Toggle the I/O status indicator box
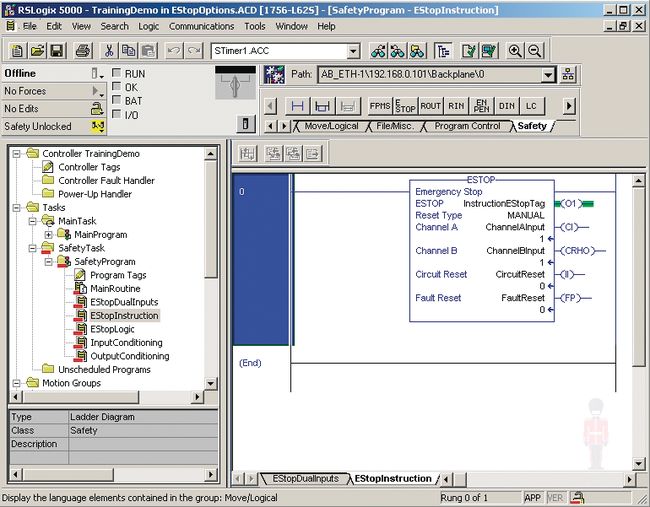The height and width of the screenshot is (507, 650). [117, 114]
